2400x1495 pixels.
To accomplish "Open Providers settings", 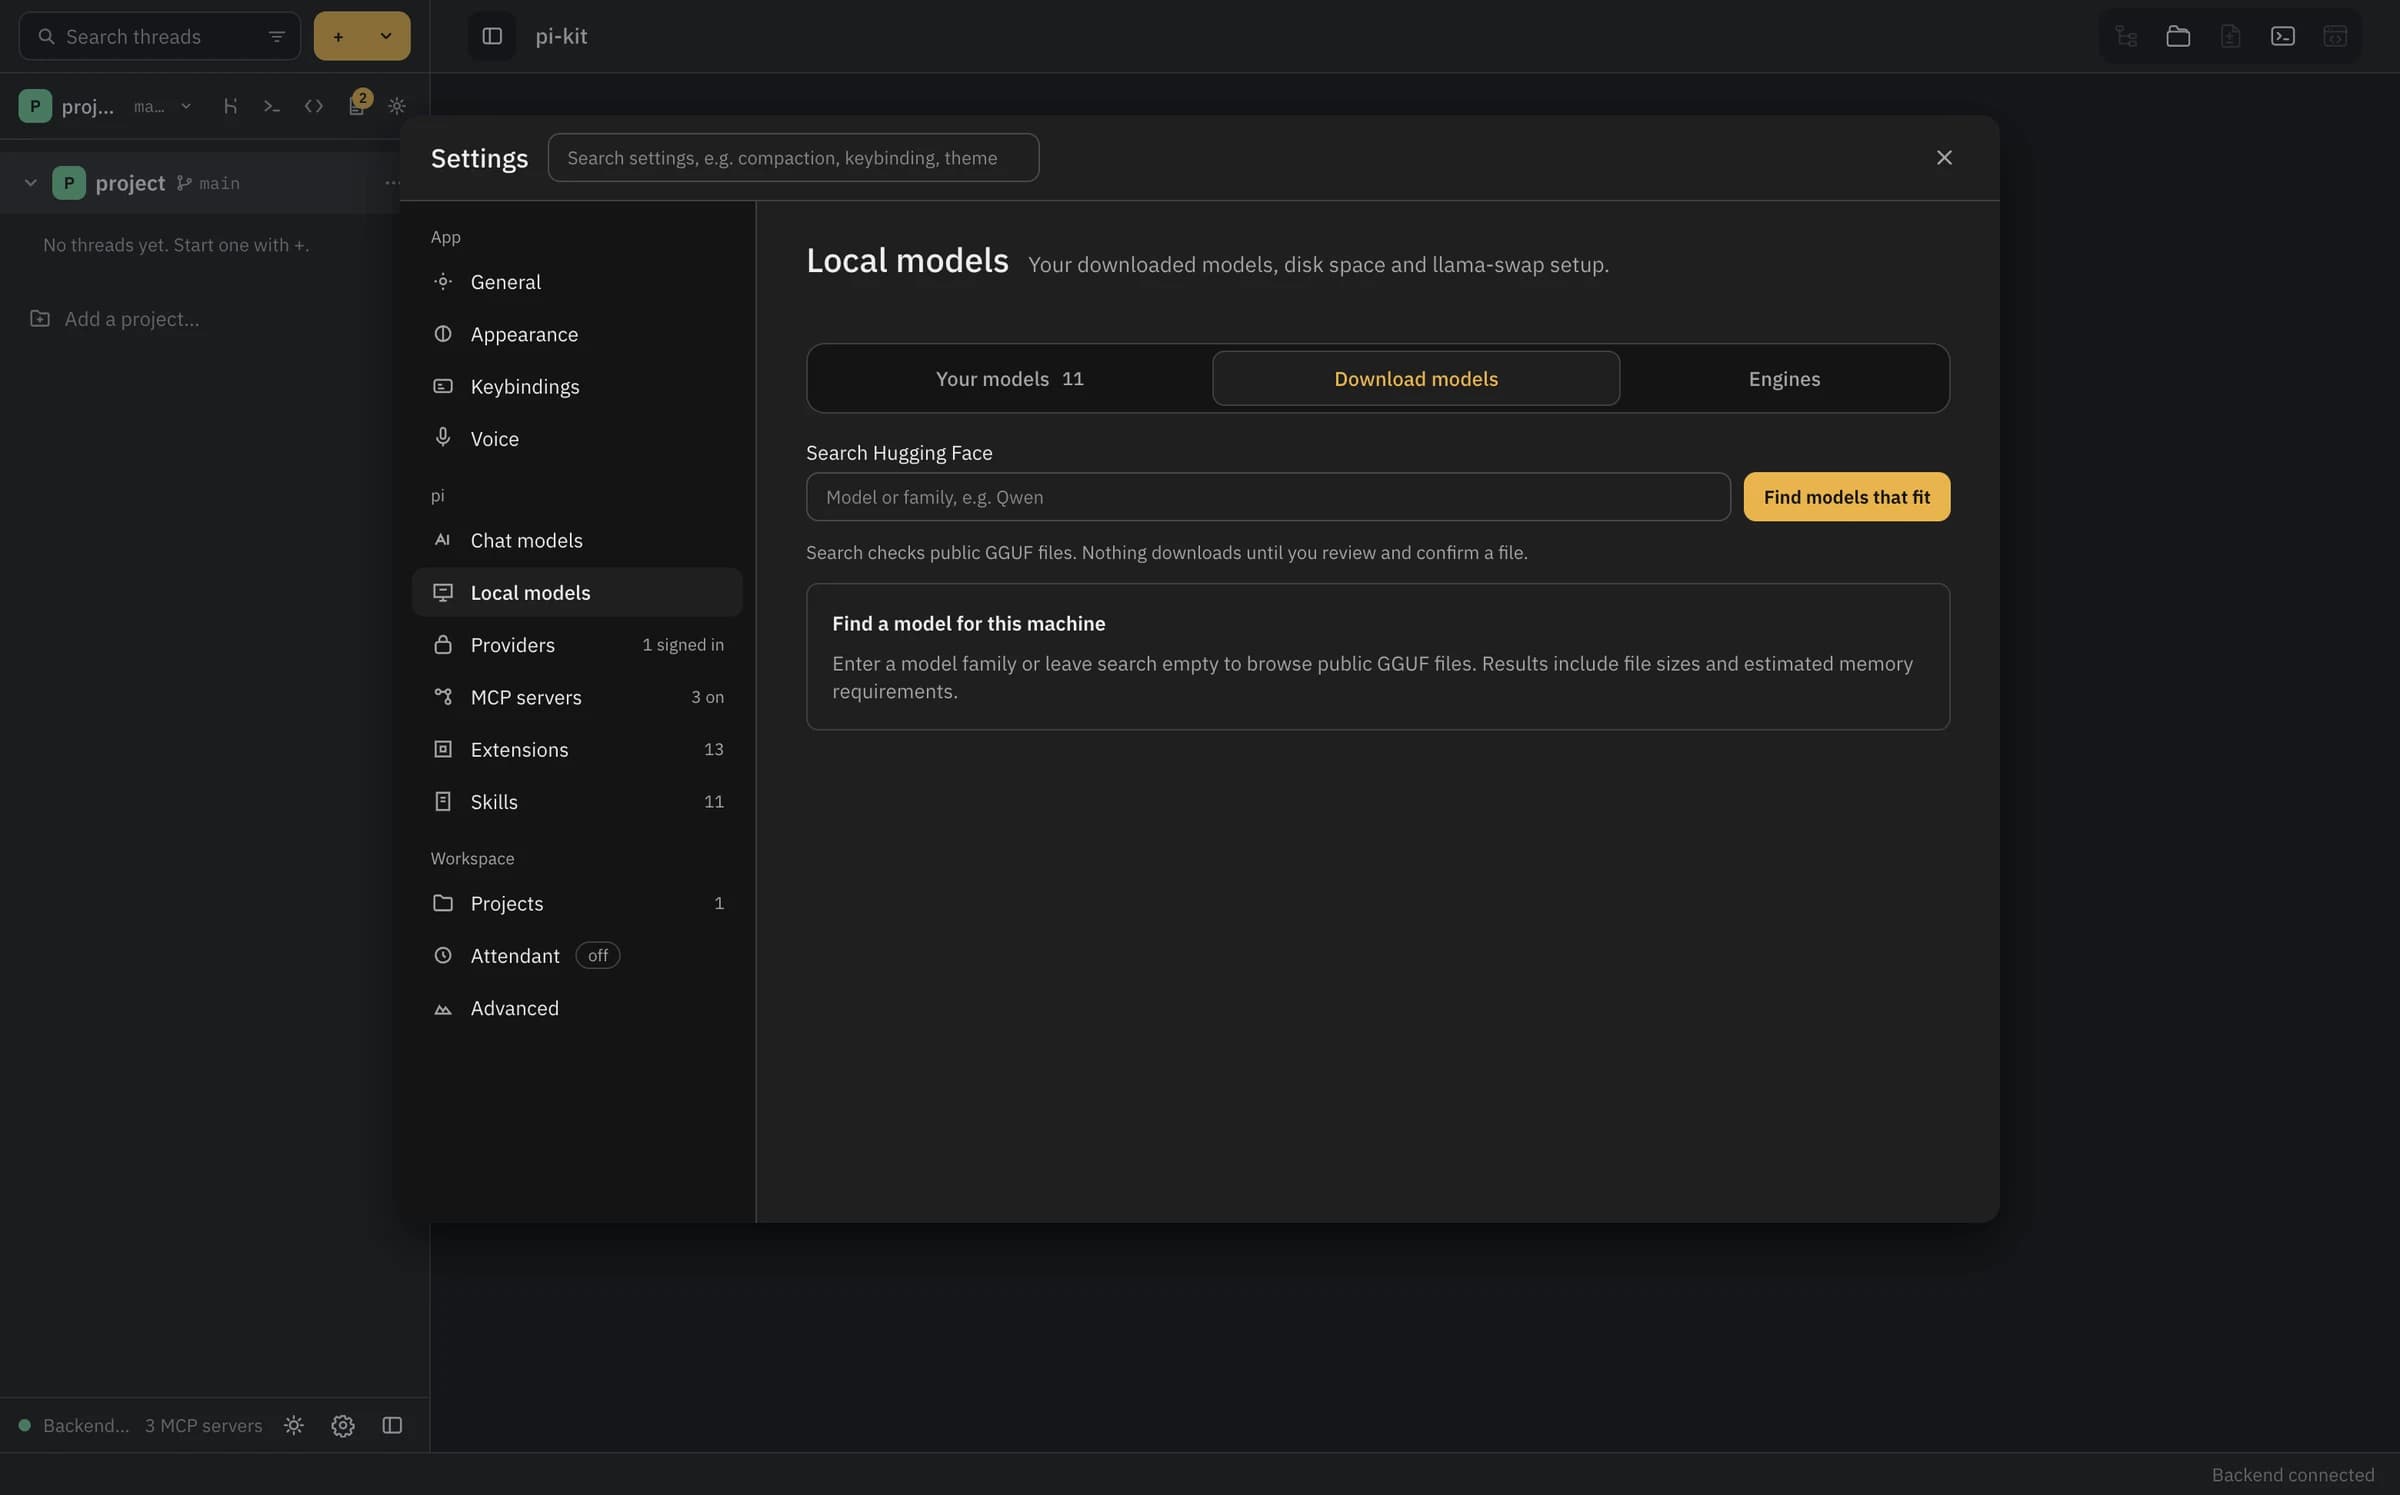I will pos(577,645).
